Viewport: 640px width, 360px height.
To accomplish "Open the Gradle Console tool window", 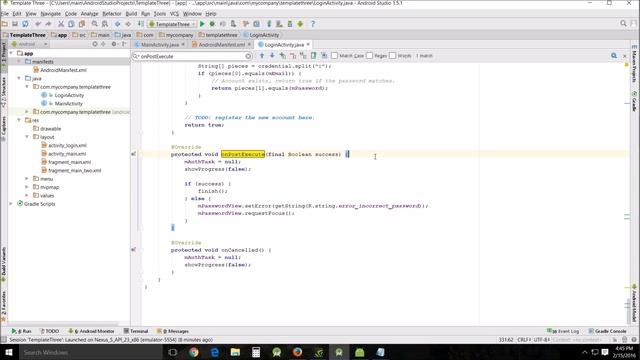I will 607,331.
